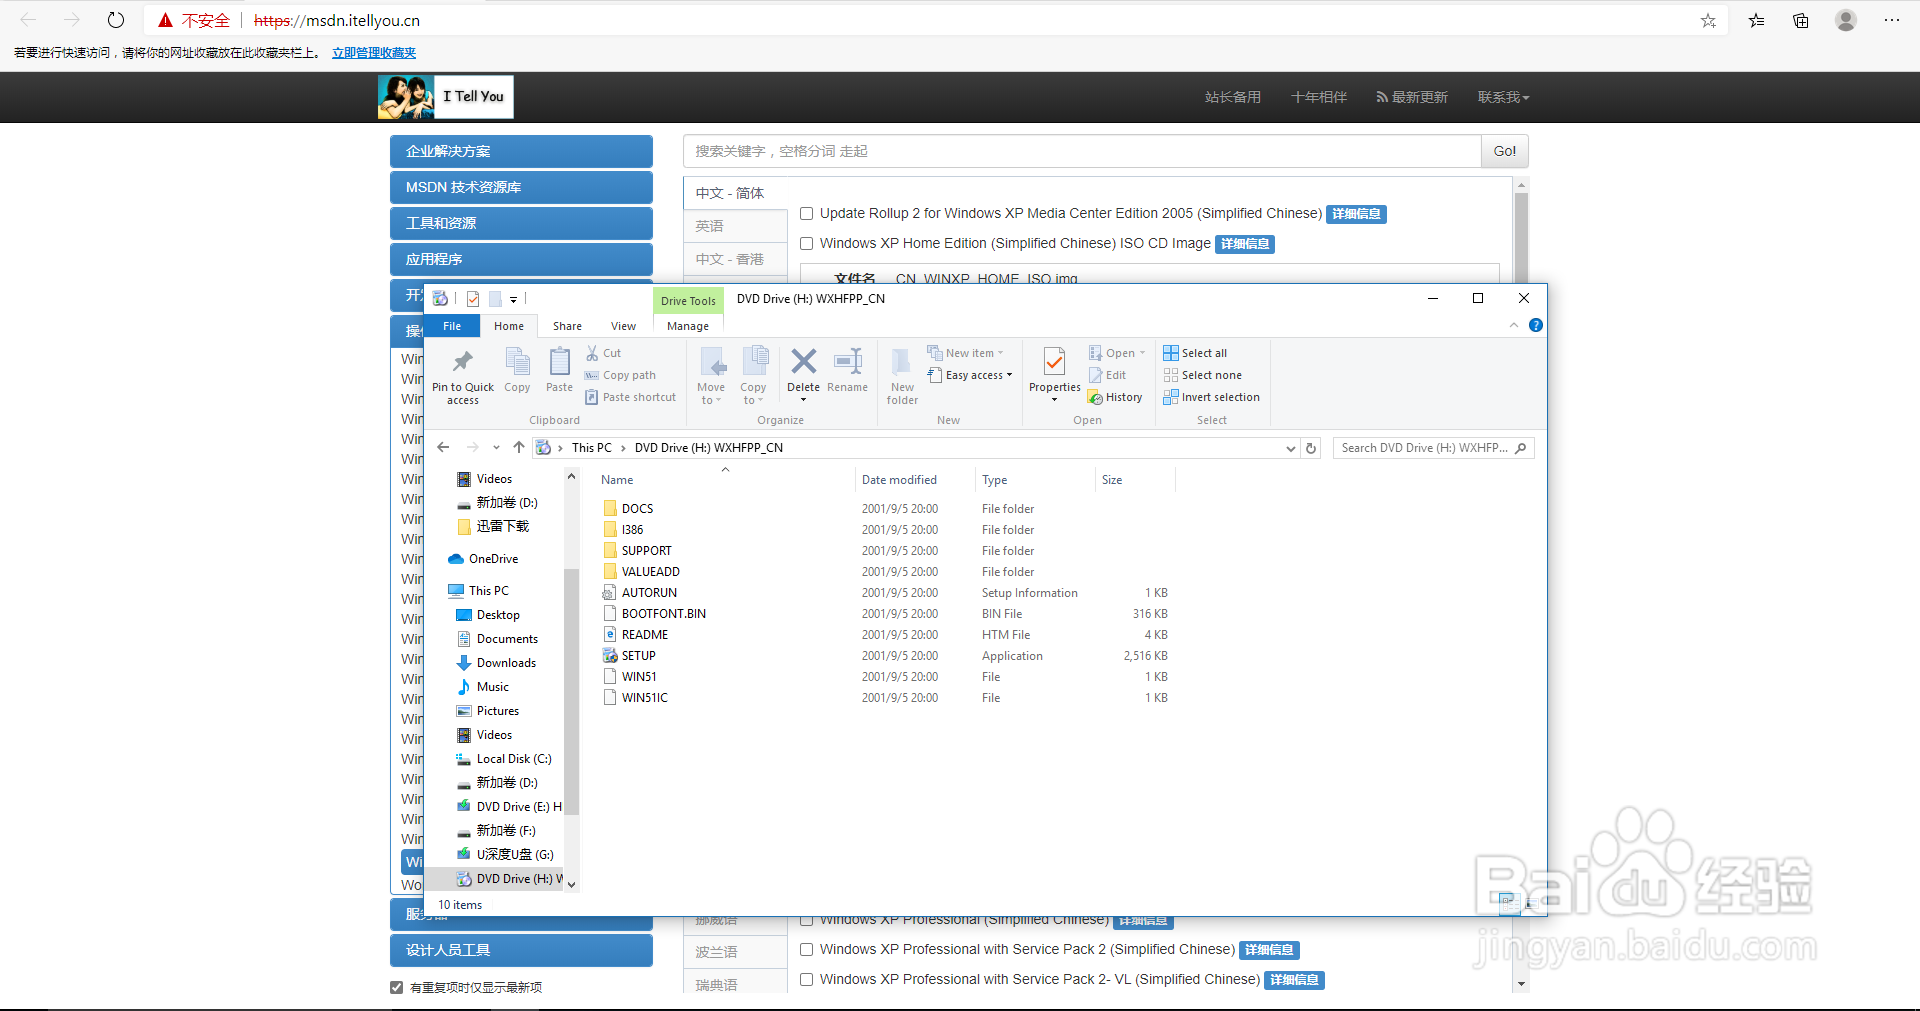Image resolution: width=1920 pixels, height=1011 pixels.
Task: Click Explorer back arrow button
Action: 444,448
